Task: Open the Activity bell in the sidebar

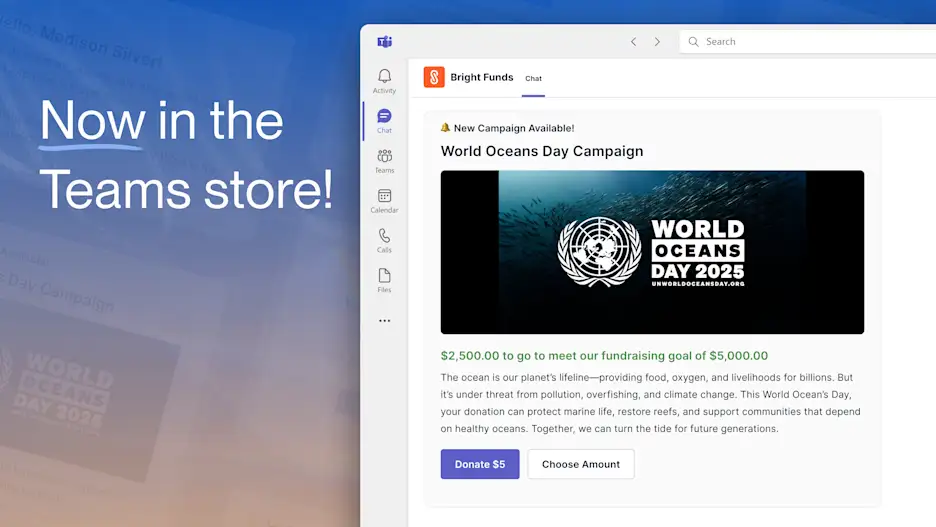Action: click(384, 81)
